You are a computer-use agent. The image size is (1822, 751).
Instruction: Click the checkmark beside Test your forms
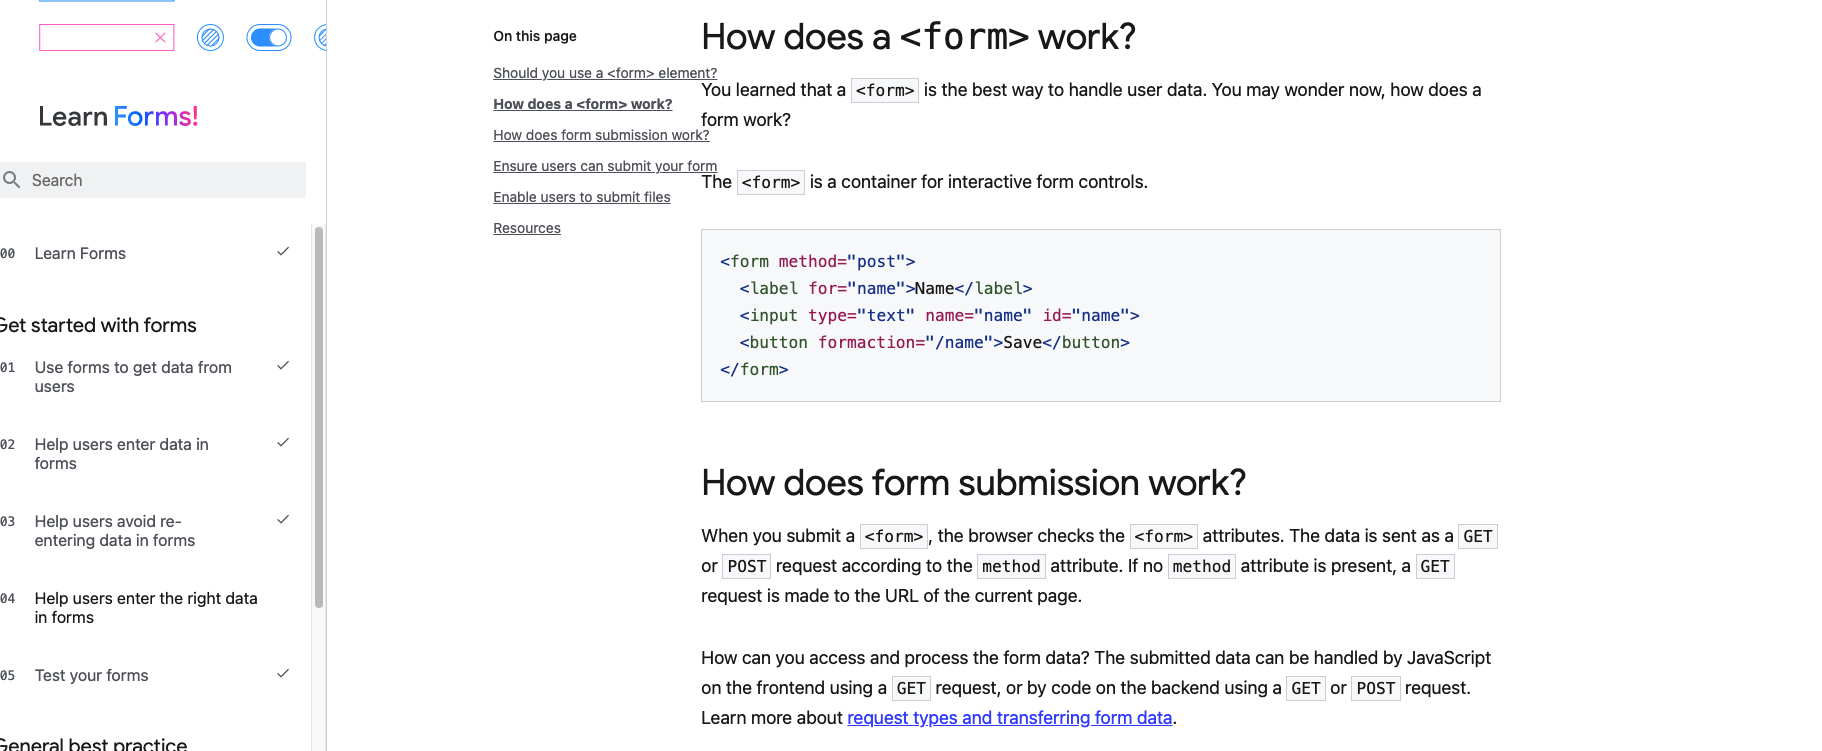[283, 673]
